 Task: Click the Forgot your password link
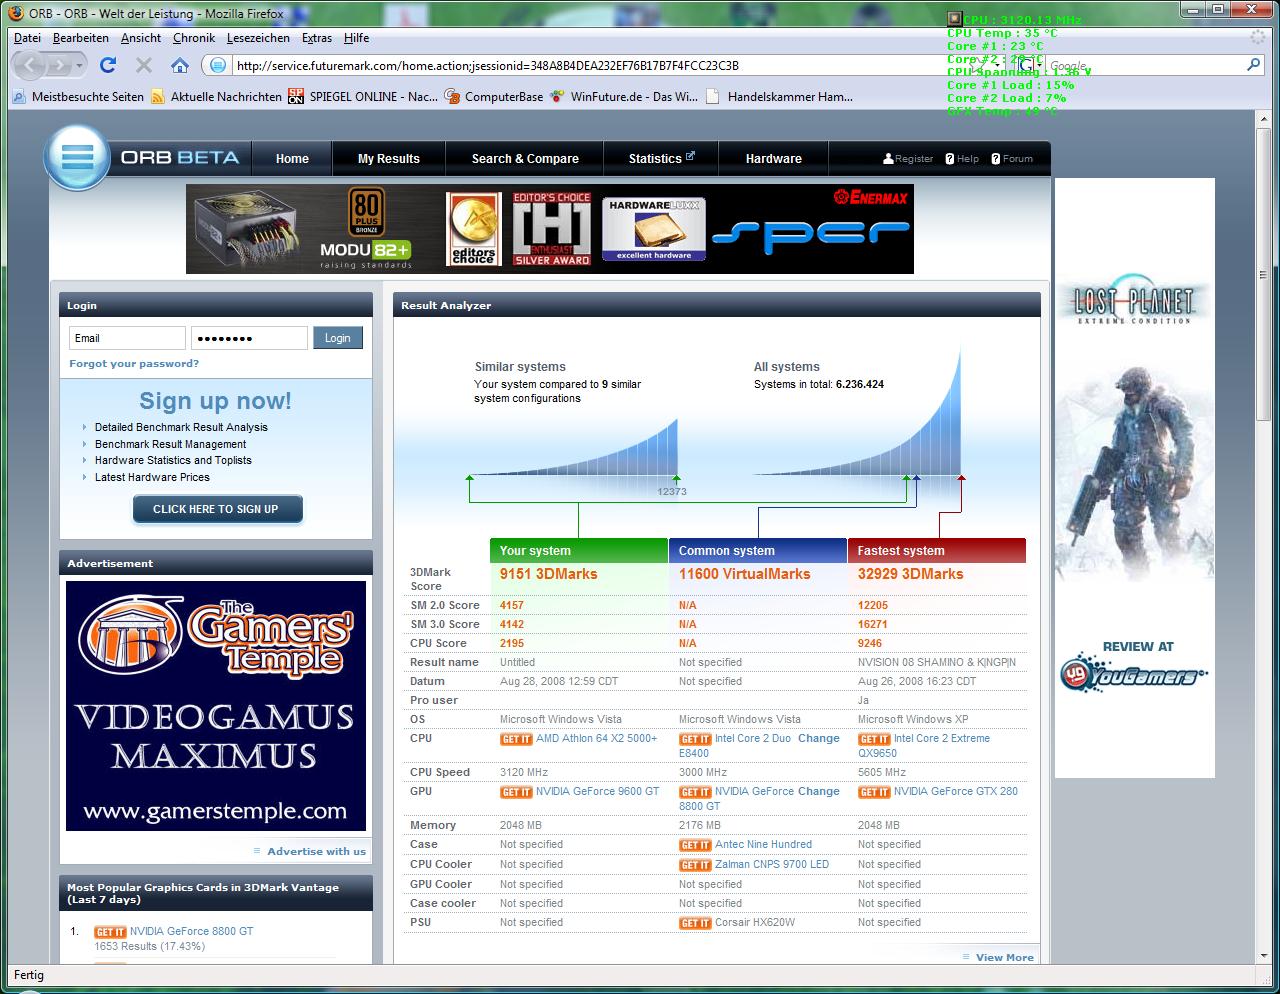click(x=134, y=364)
